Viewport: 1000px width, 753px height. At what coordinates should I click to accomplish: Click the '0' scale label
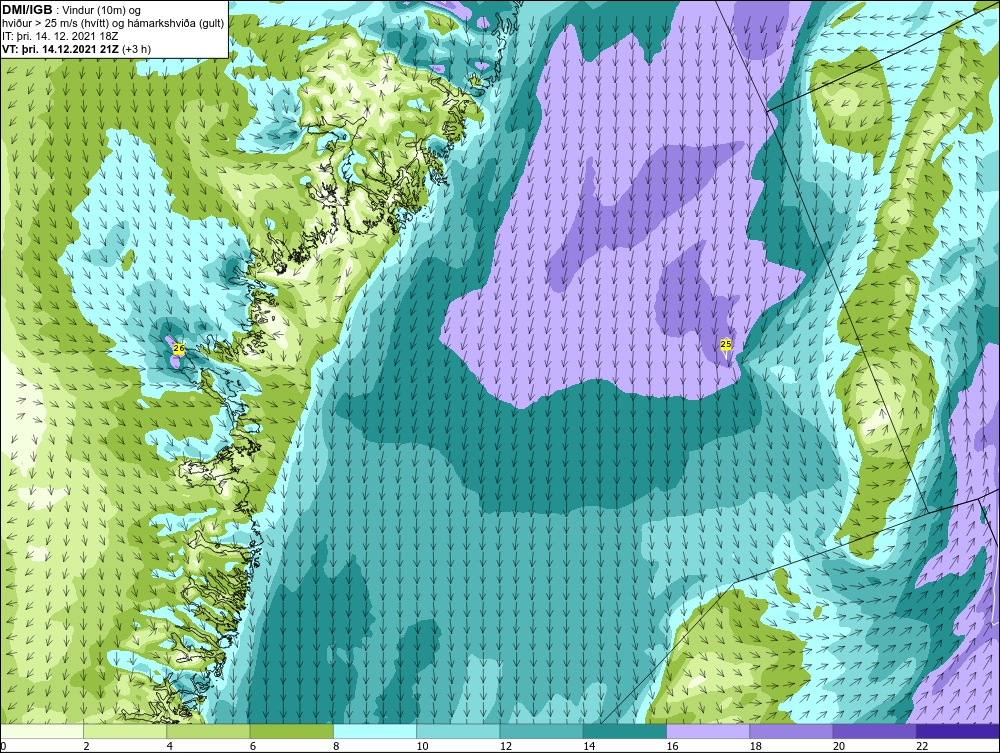pyautogui.click(x=3, y=747)
